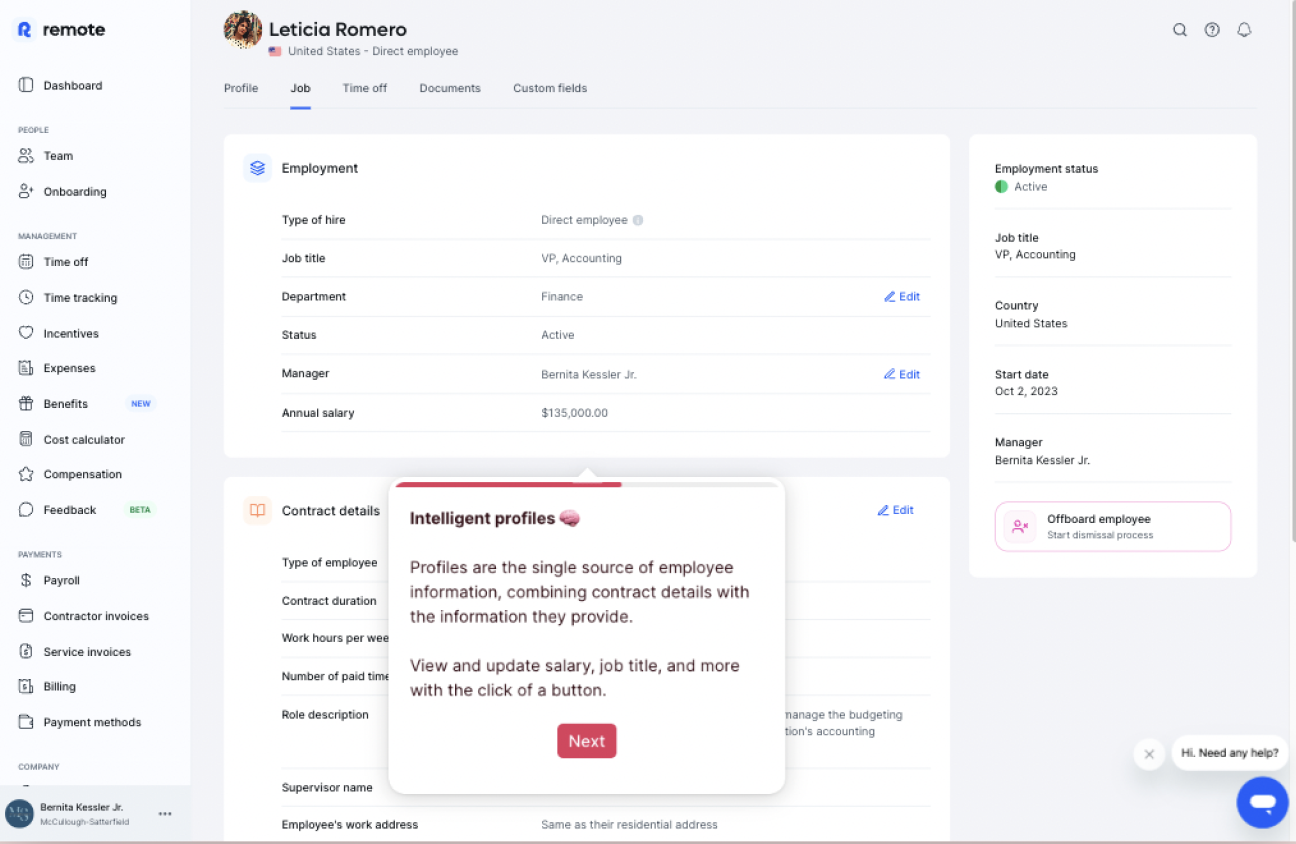Click the Time tracking clock icon
Screen dimensions: 1296x844
[x=26, y=298]
